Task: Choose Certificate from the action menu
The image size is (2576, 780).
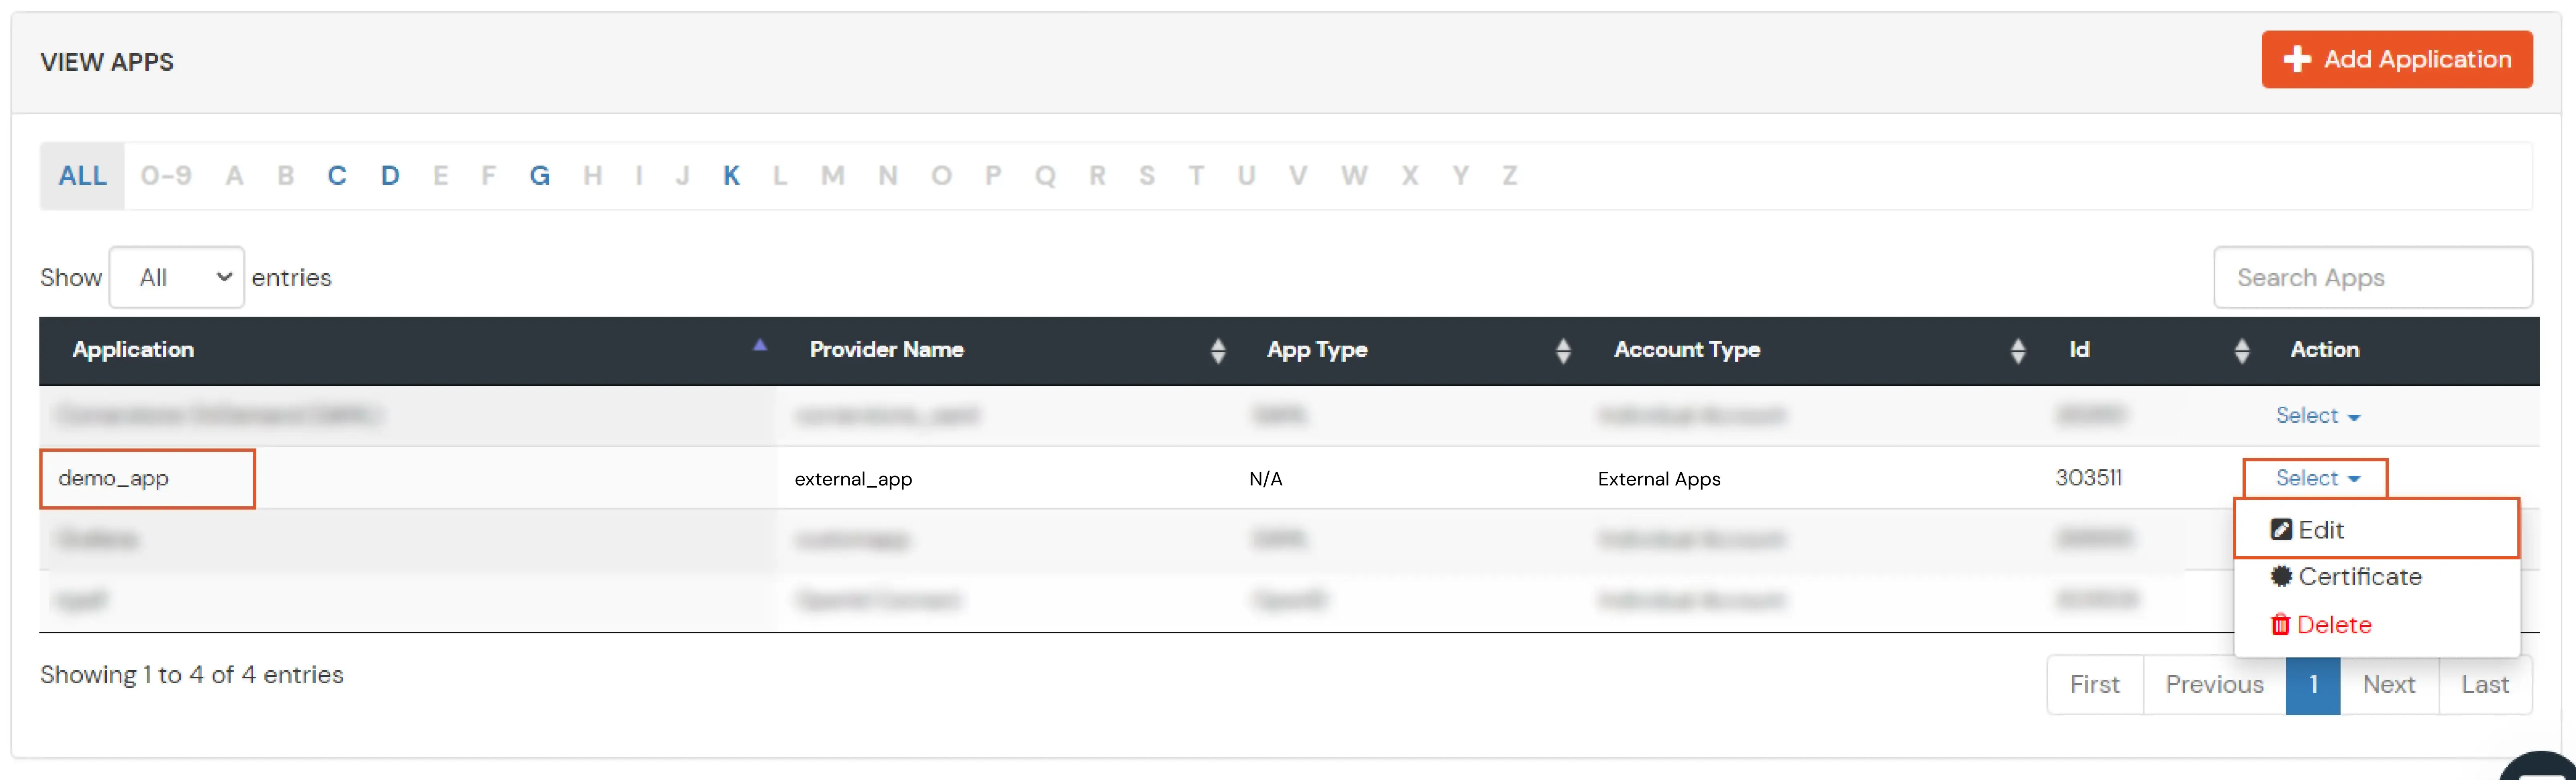Action: 2359,576
